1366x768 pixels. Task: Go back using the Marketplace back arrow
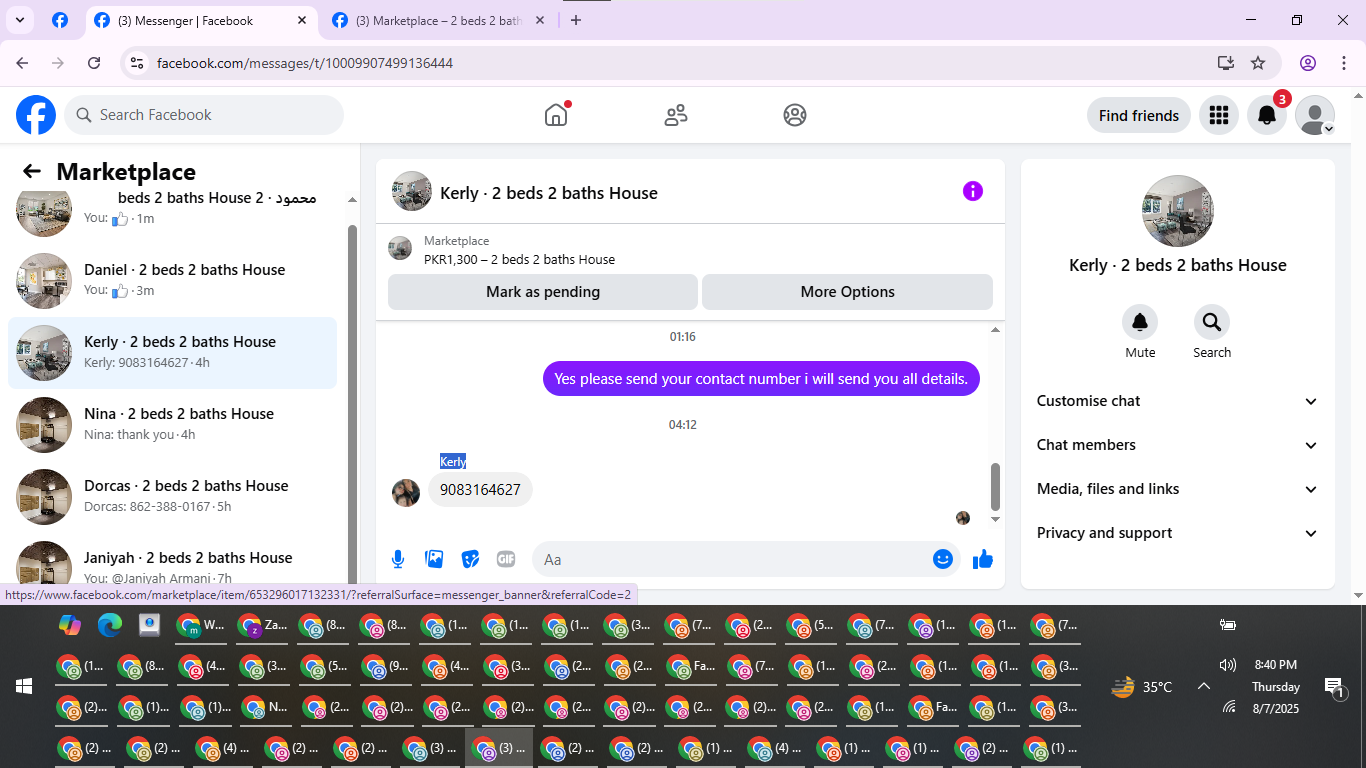click(32, 171)
